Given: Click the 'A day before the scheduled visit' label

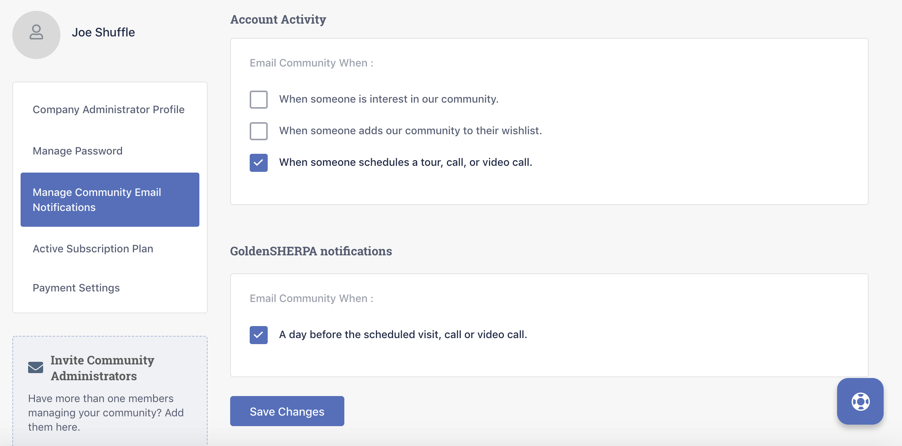Looking at the screenshot, I should (x=402, y=335).
